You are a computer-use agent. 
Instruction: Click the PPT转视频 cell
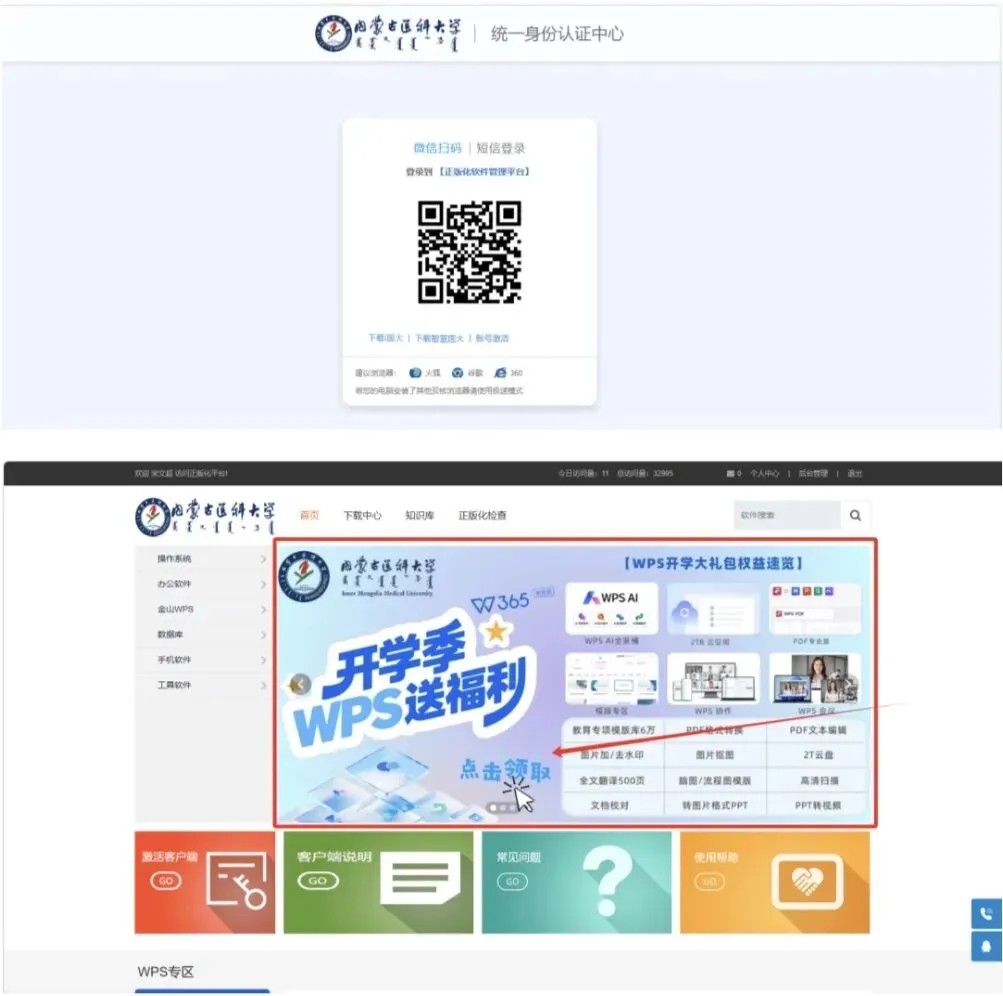(x=817, y=805)
